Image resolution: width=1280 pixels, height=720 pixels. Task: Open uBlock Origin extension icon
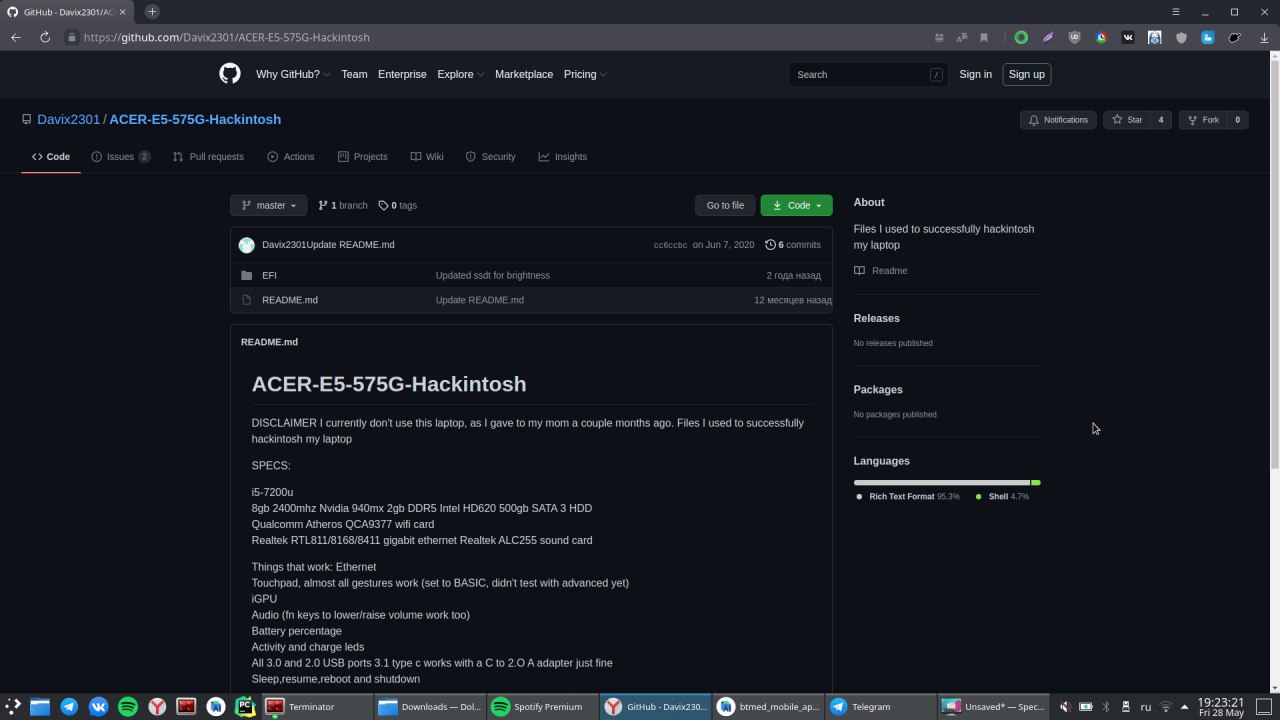click(1074, 37)
